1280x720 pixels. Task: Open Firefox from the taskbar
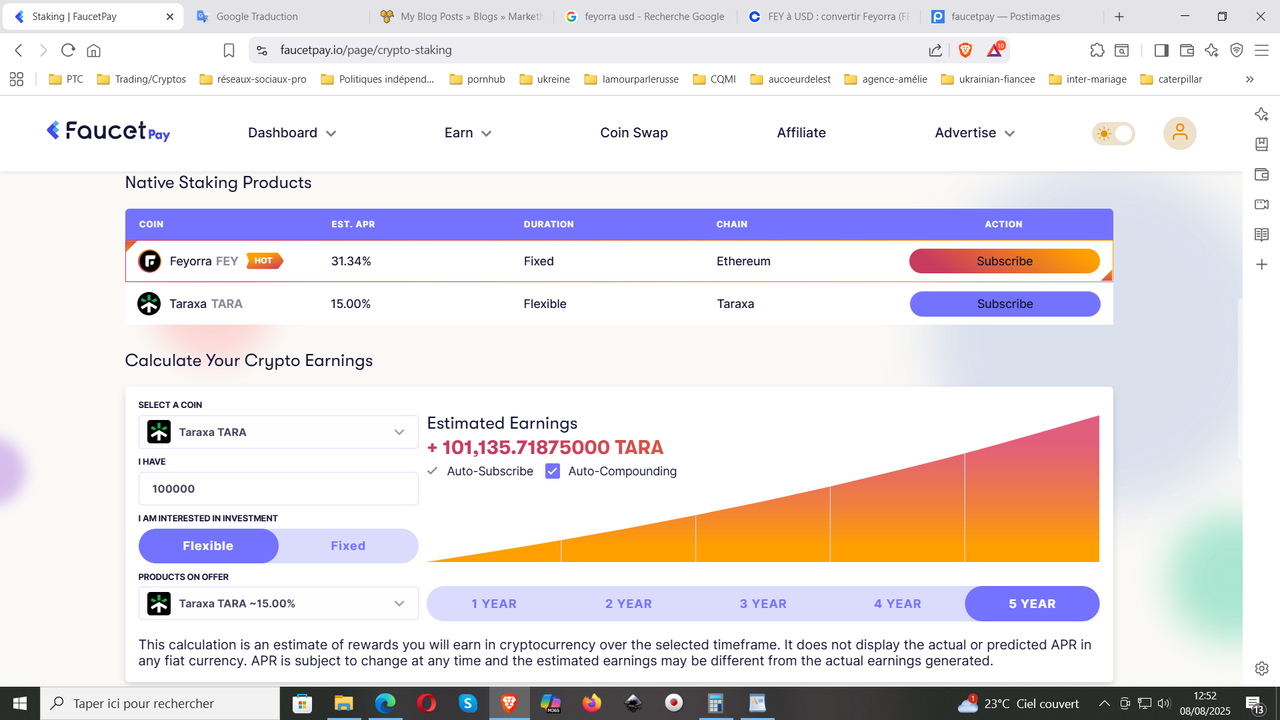592,703
